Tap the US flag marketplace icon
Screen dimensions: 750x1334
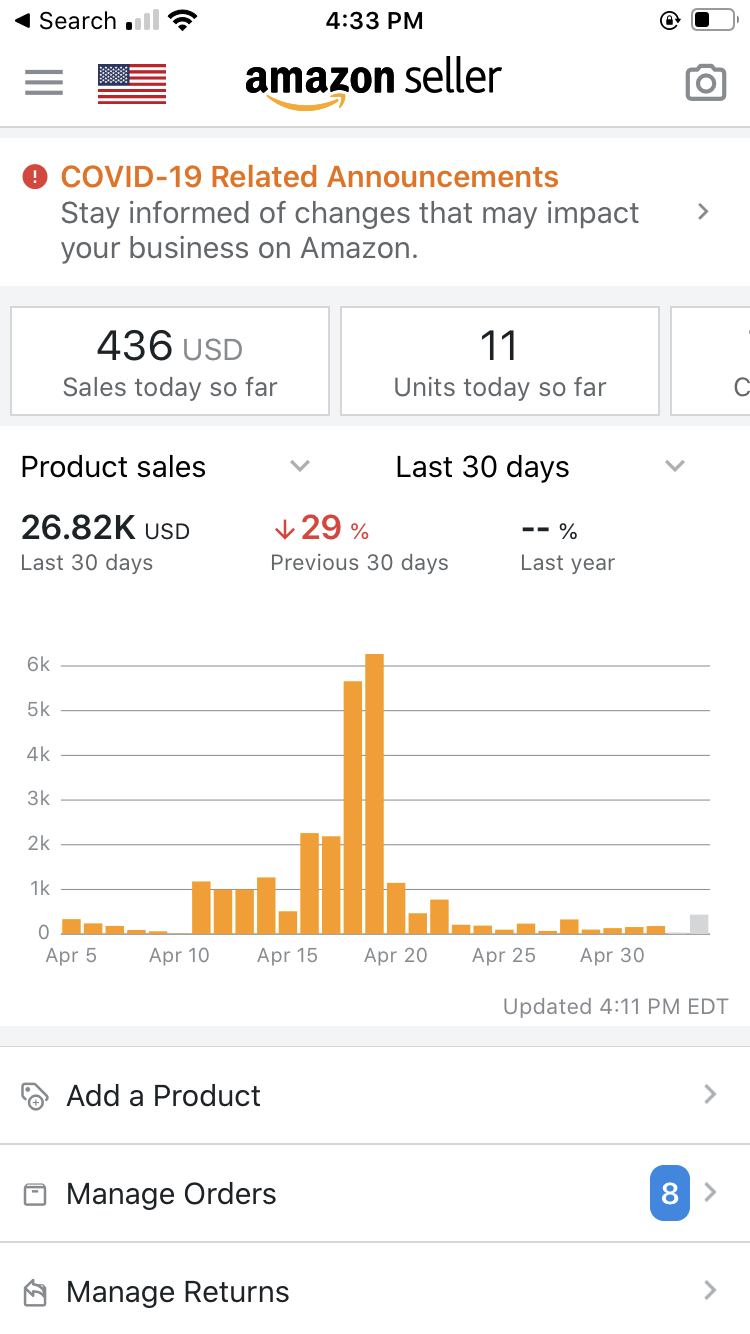click(132, 84)
